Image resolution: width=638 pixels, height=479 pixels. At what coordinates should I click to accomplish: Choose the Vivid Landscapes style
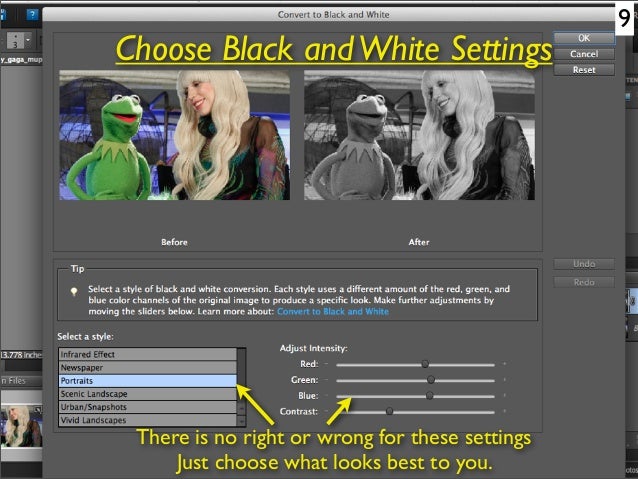147,420
